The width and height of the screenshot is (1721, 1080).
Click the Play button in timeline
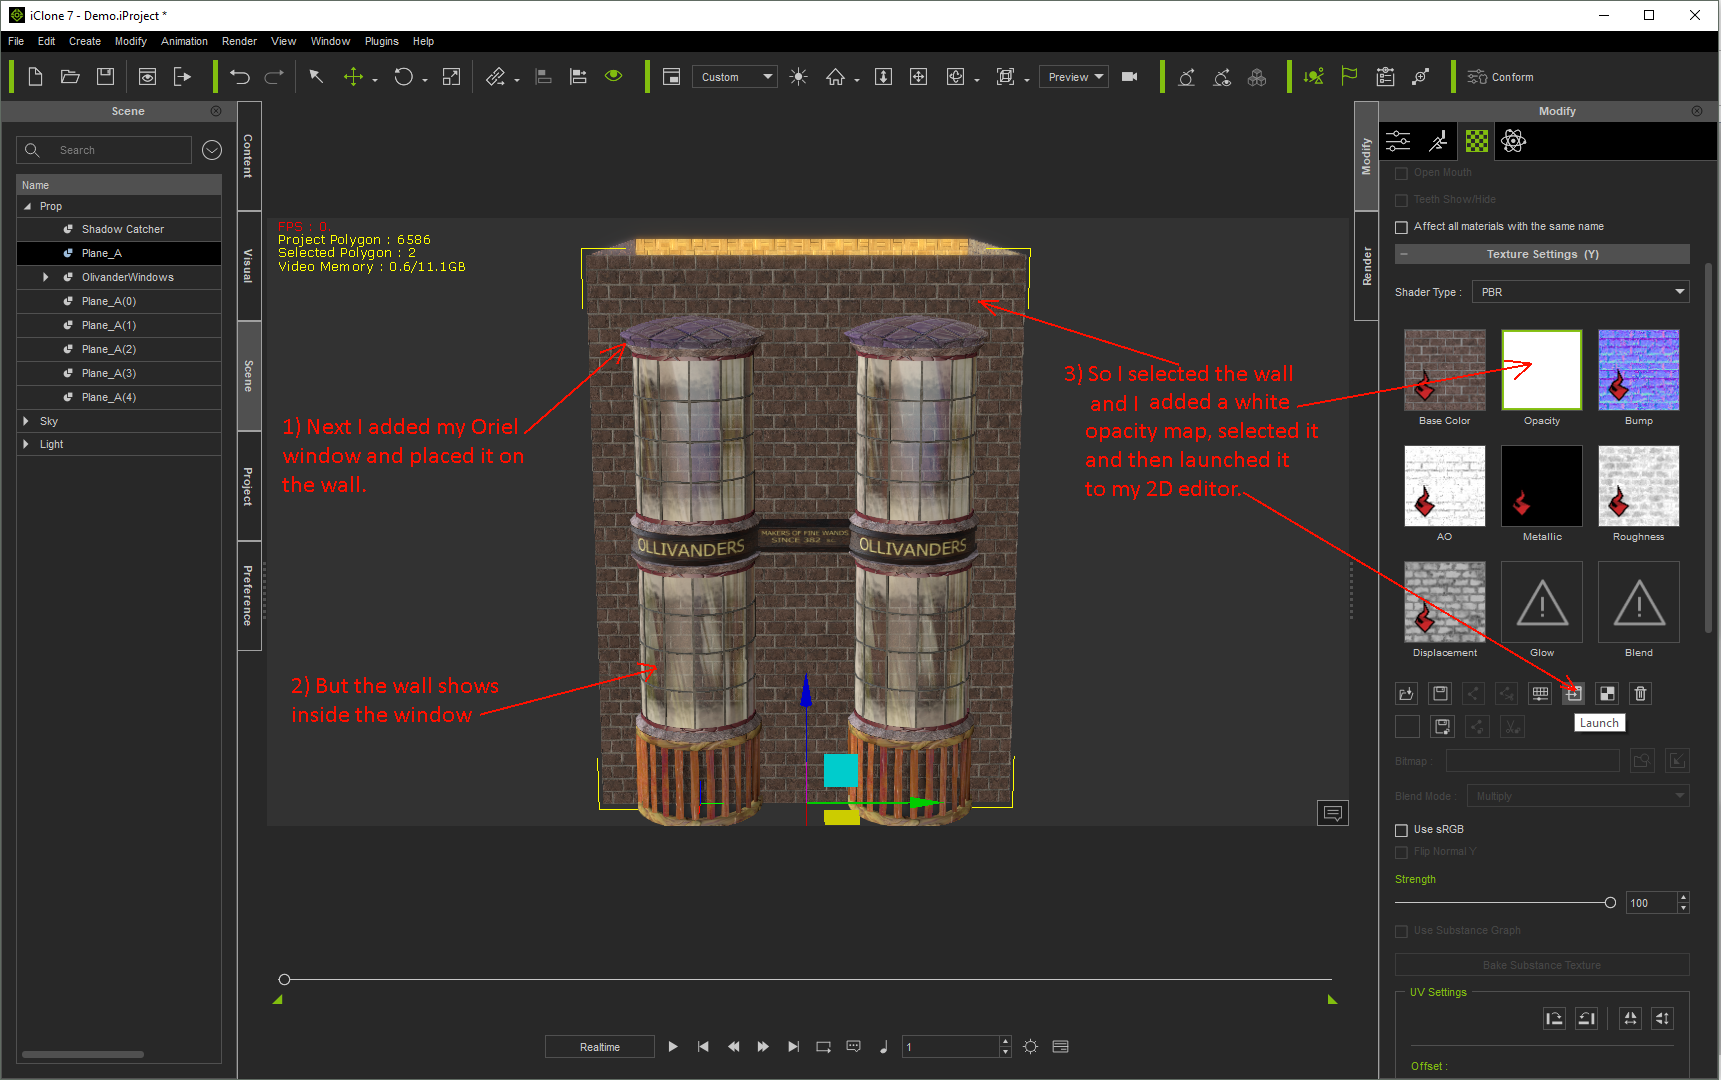pos(673,1047)
